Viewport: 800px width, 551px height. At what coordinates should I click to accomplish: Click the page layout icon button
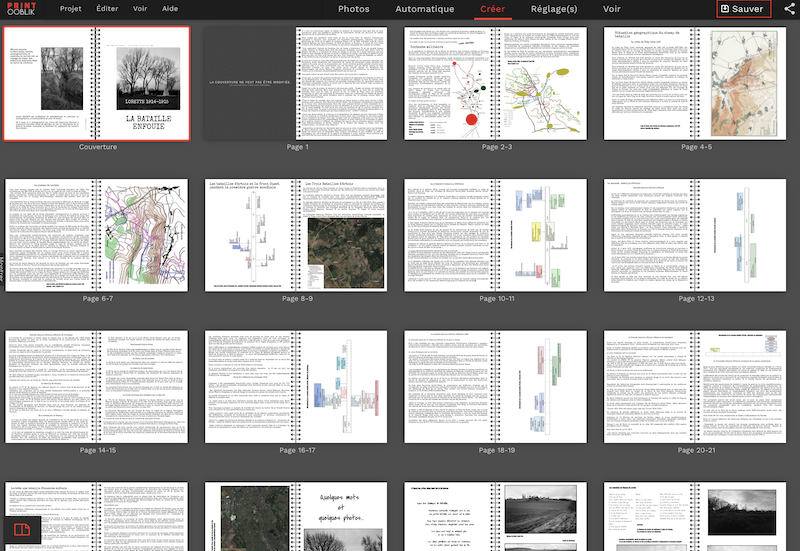(22, 530)
